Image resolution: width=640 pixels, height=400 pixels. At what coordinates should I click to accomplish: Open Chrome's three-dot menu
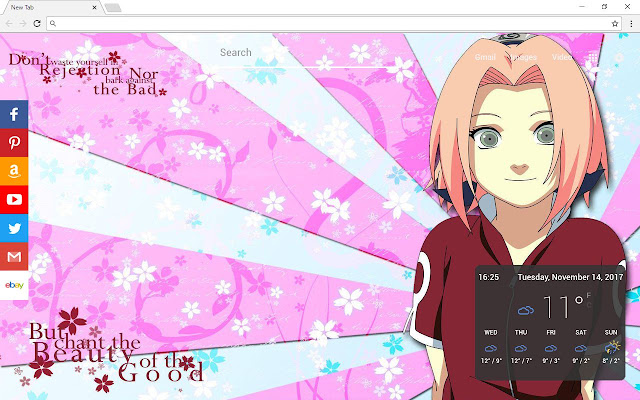pyautogui.click(x=631, y=24)
